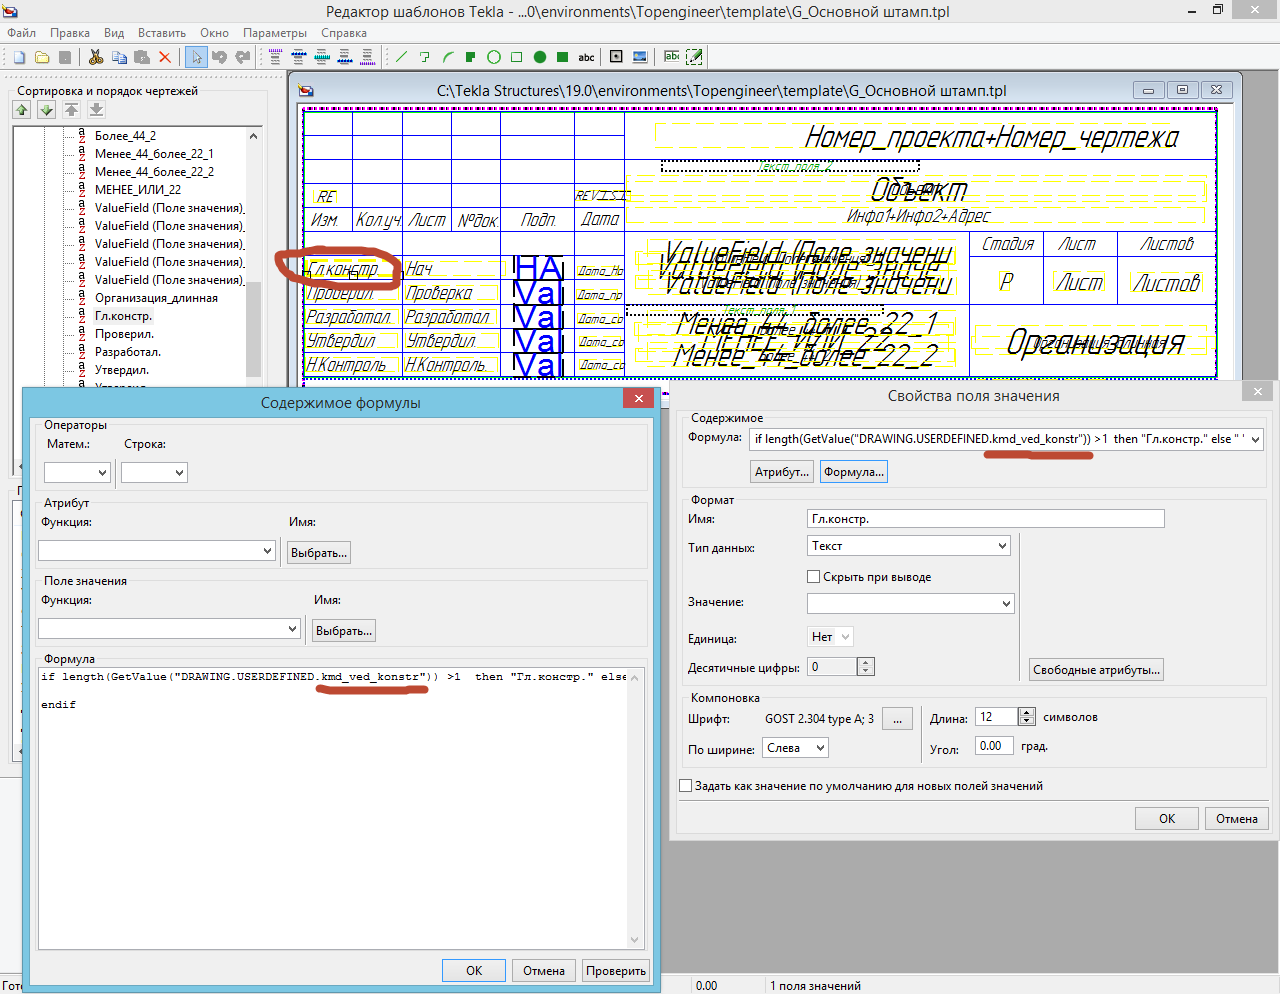Choose the filled green rectangle tool

(562, 57)
